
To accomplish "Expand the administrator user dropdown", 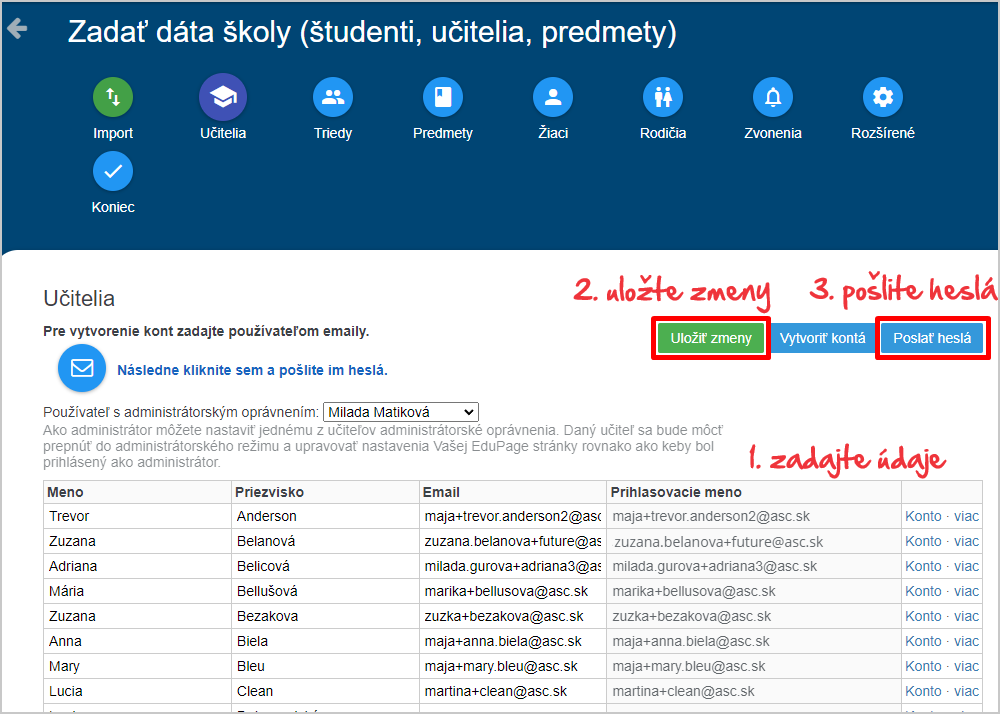I will pos(401,412).
